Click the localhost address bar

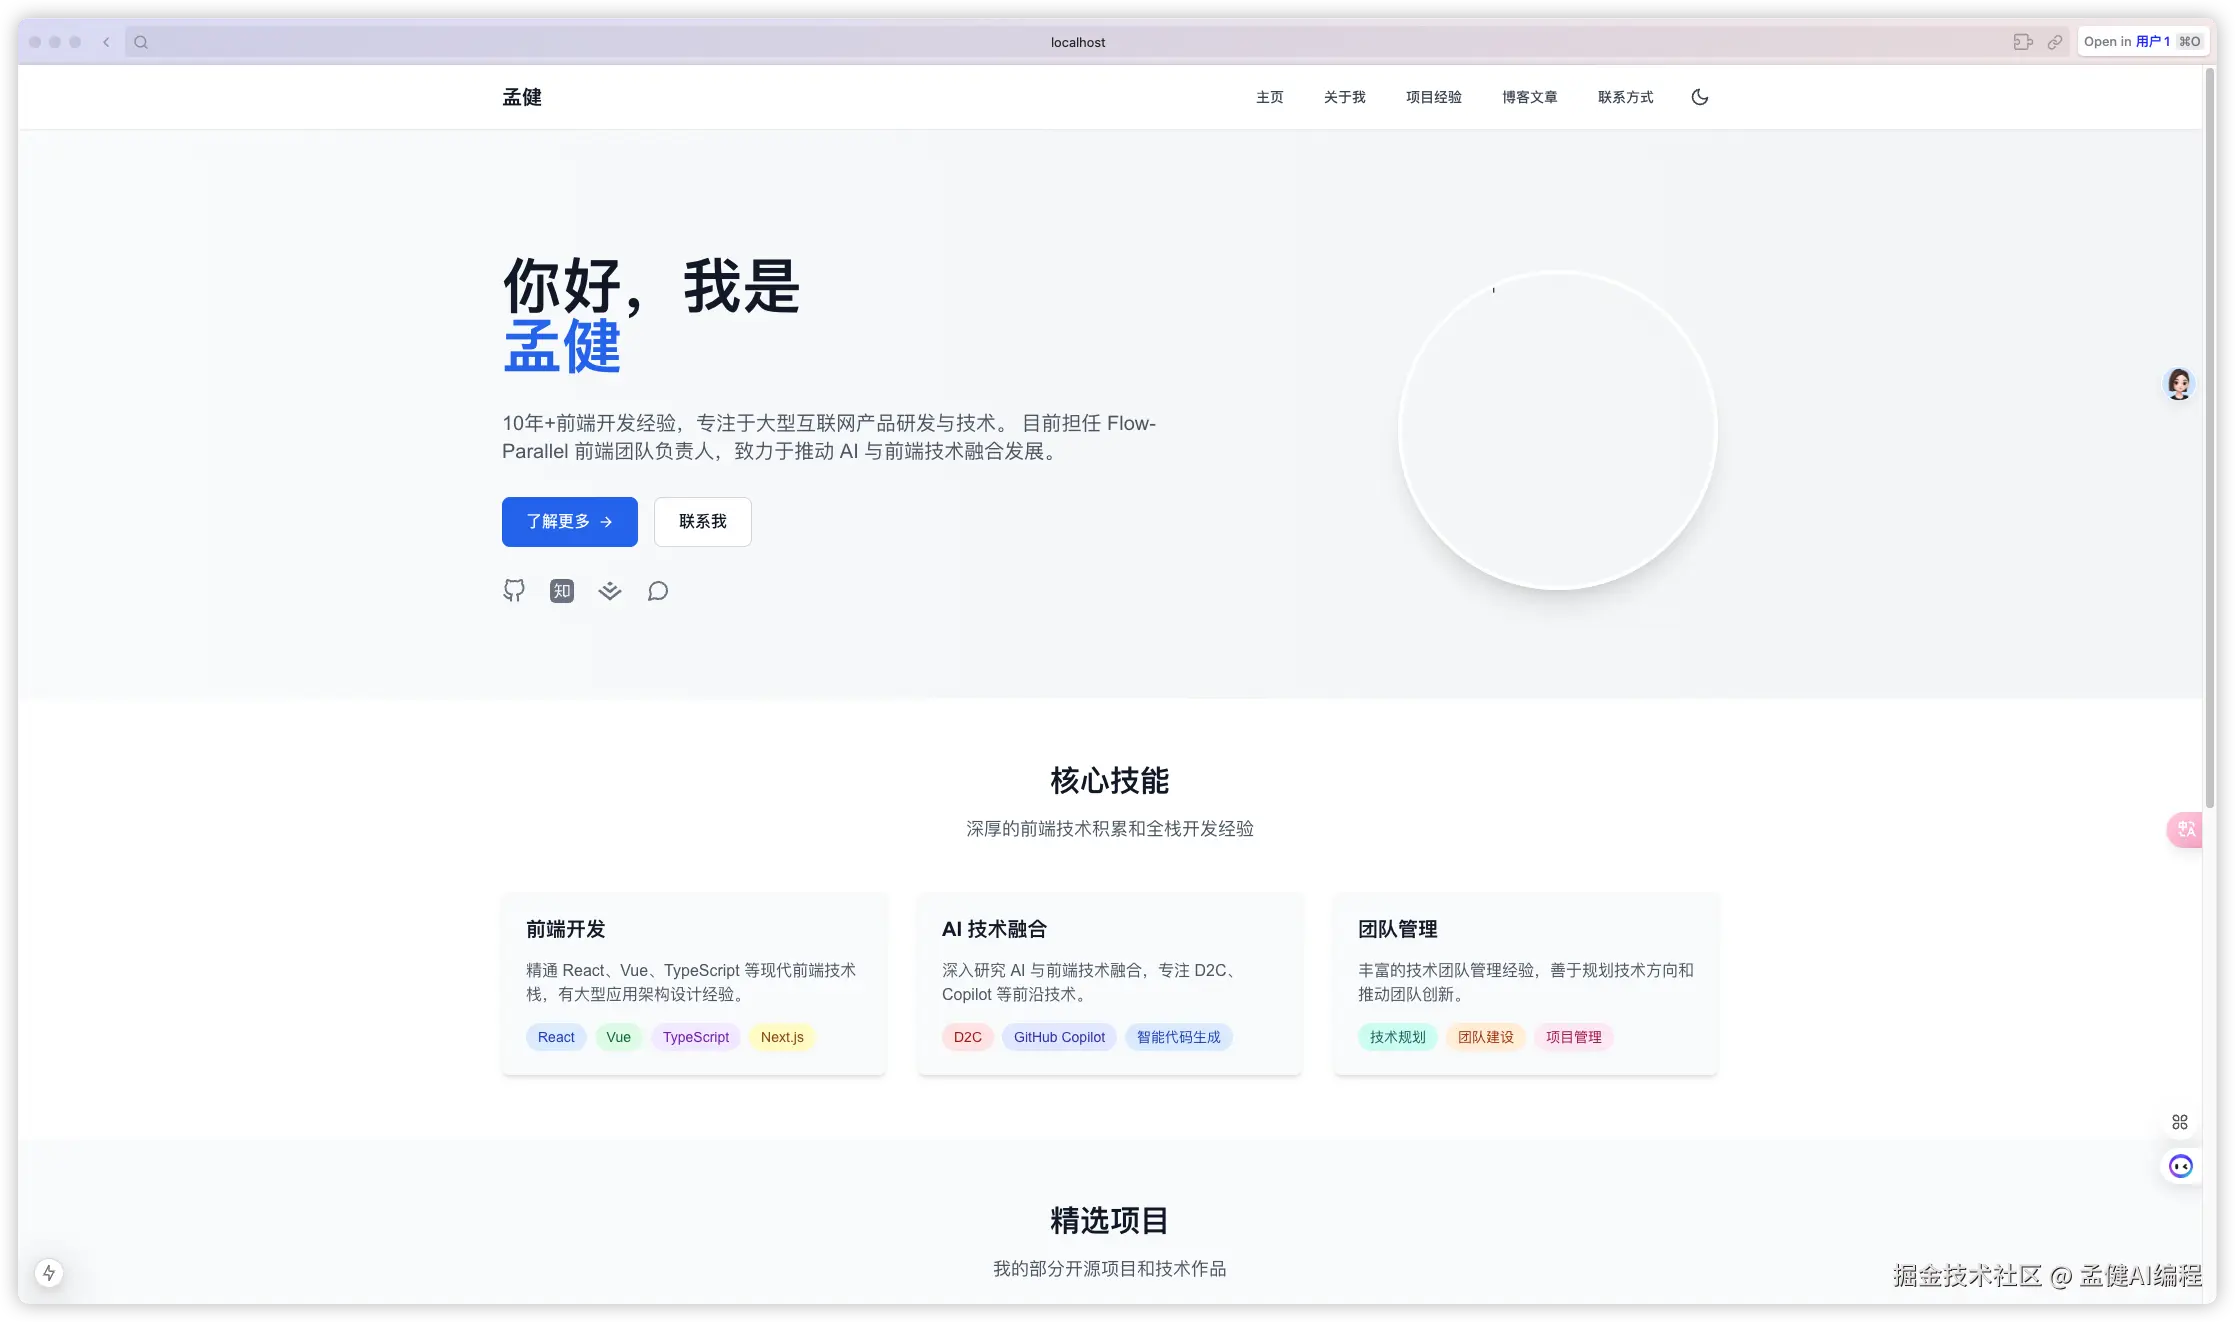[1077, 42]
